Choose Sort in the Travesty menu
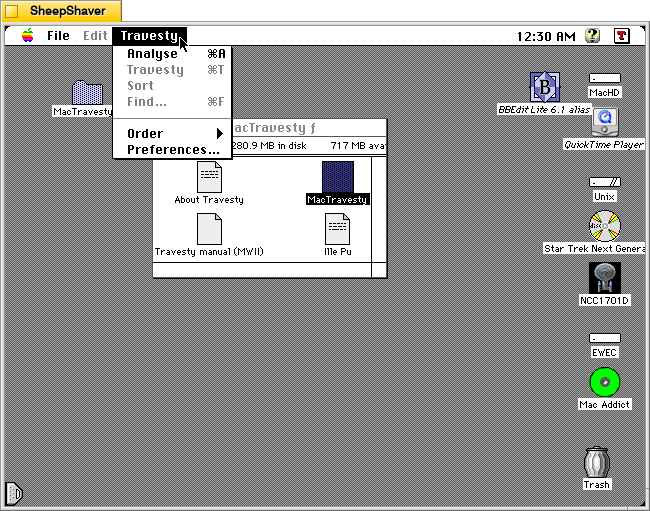 172,86
